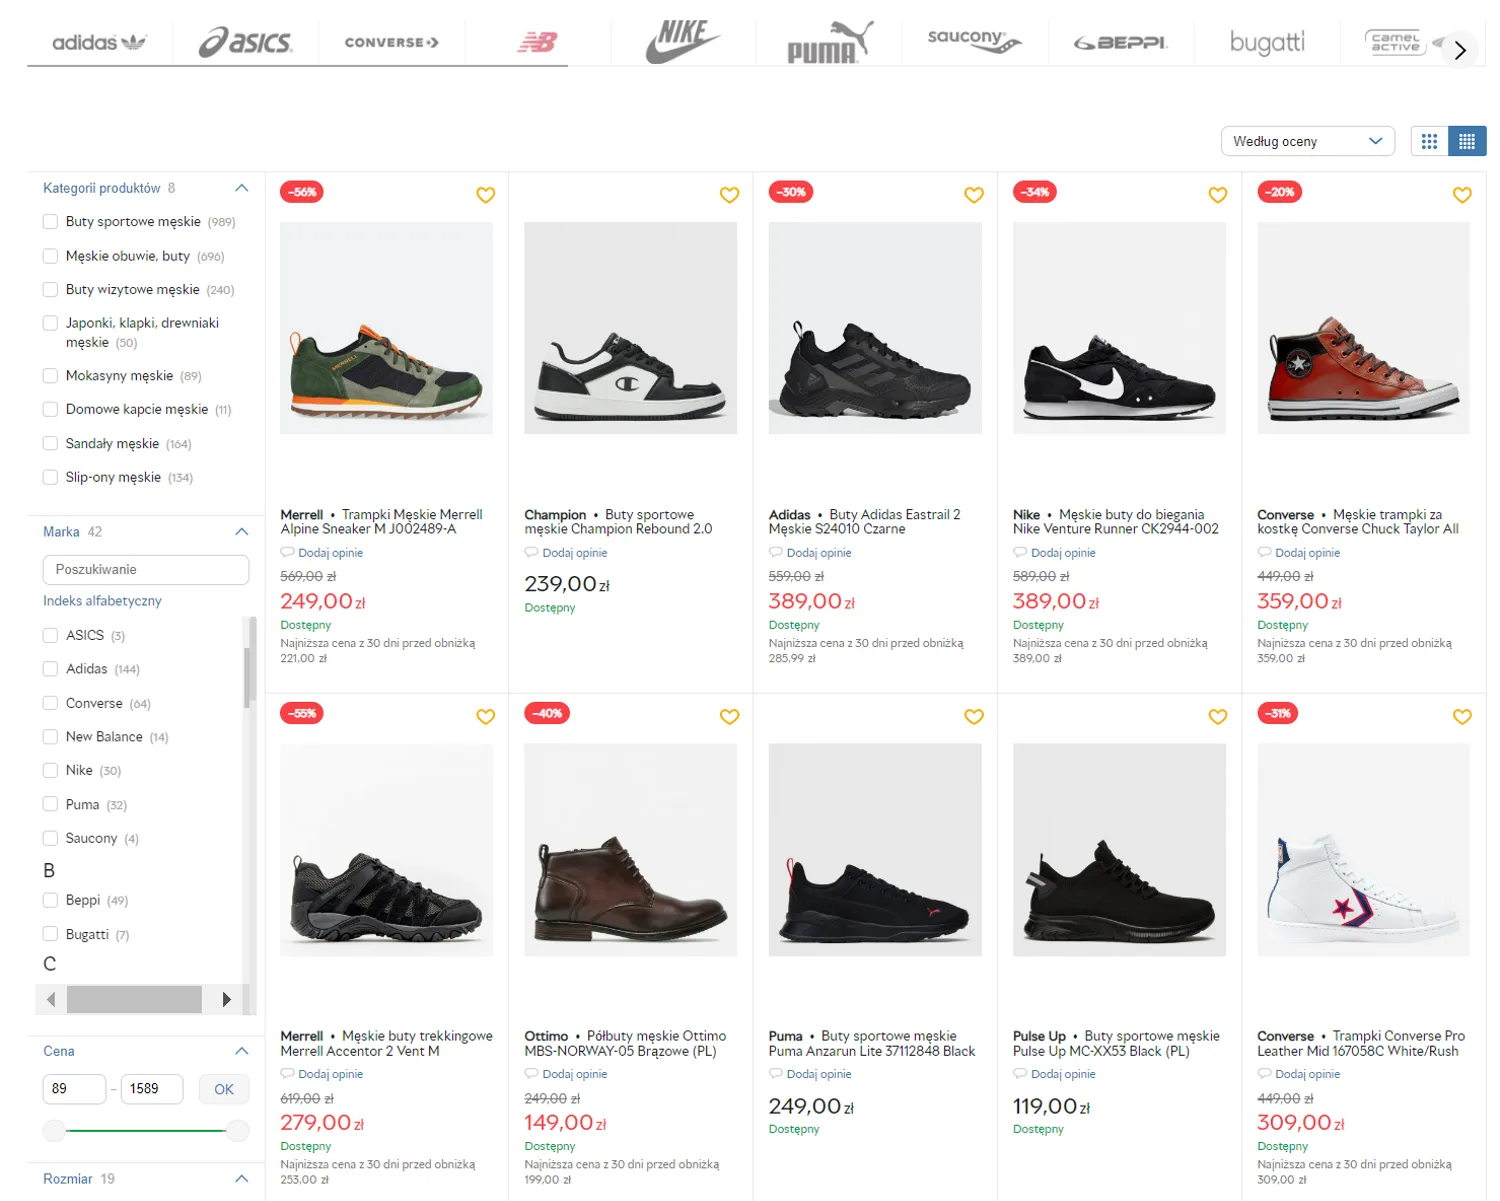Viewport: 1500px width, 1201px height.
Task: Switch to the large grid view icon
Action: pos(1429,141)
